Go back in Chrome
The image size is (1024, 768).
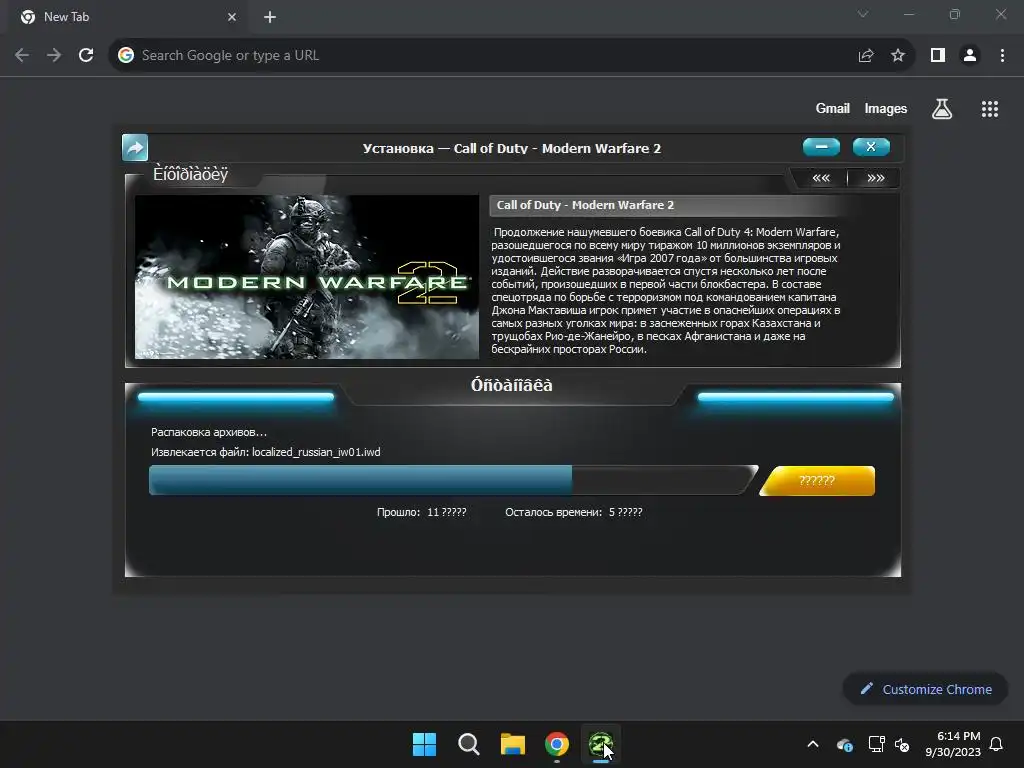pos(22,56)
